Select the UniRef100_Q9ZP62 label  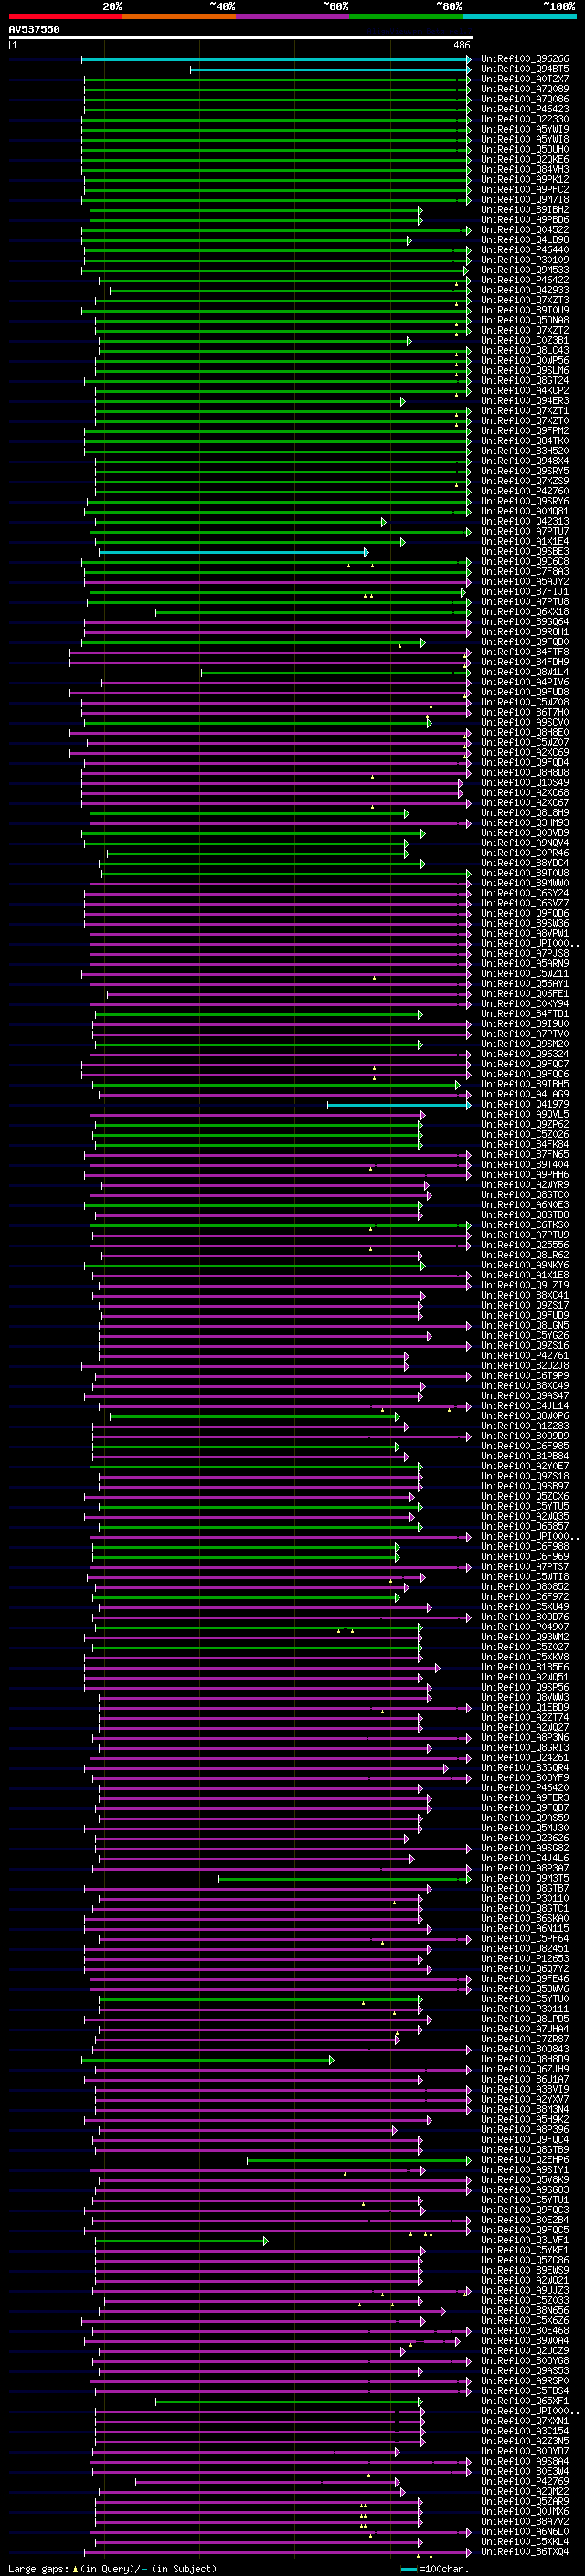click(x=525, y=1125)
